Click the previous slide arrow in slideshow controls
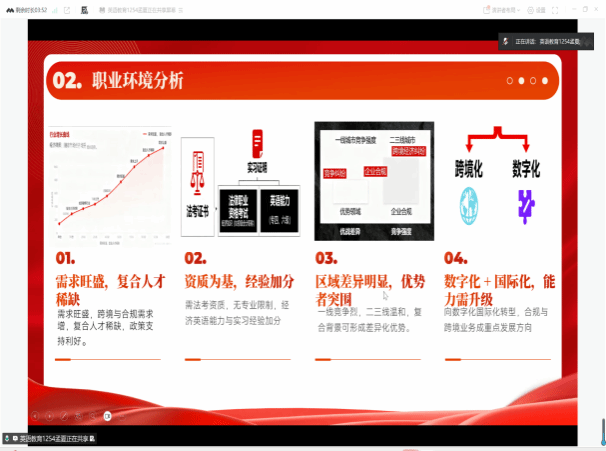 click(37, 414)
